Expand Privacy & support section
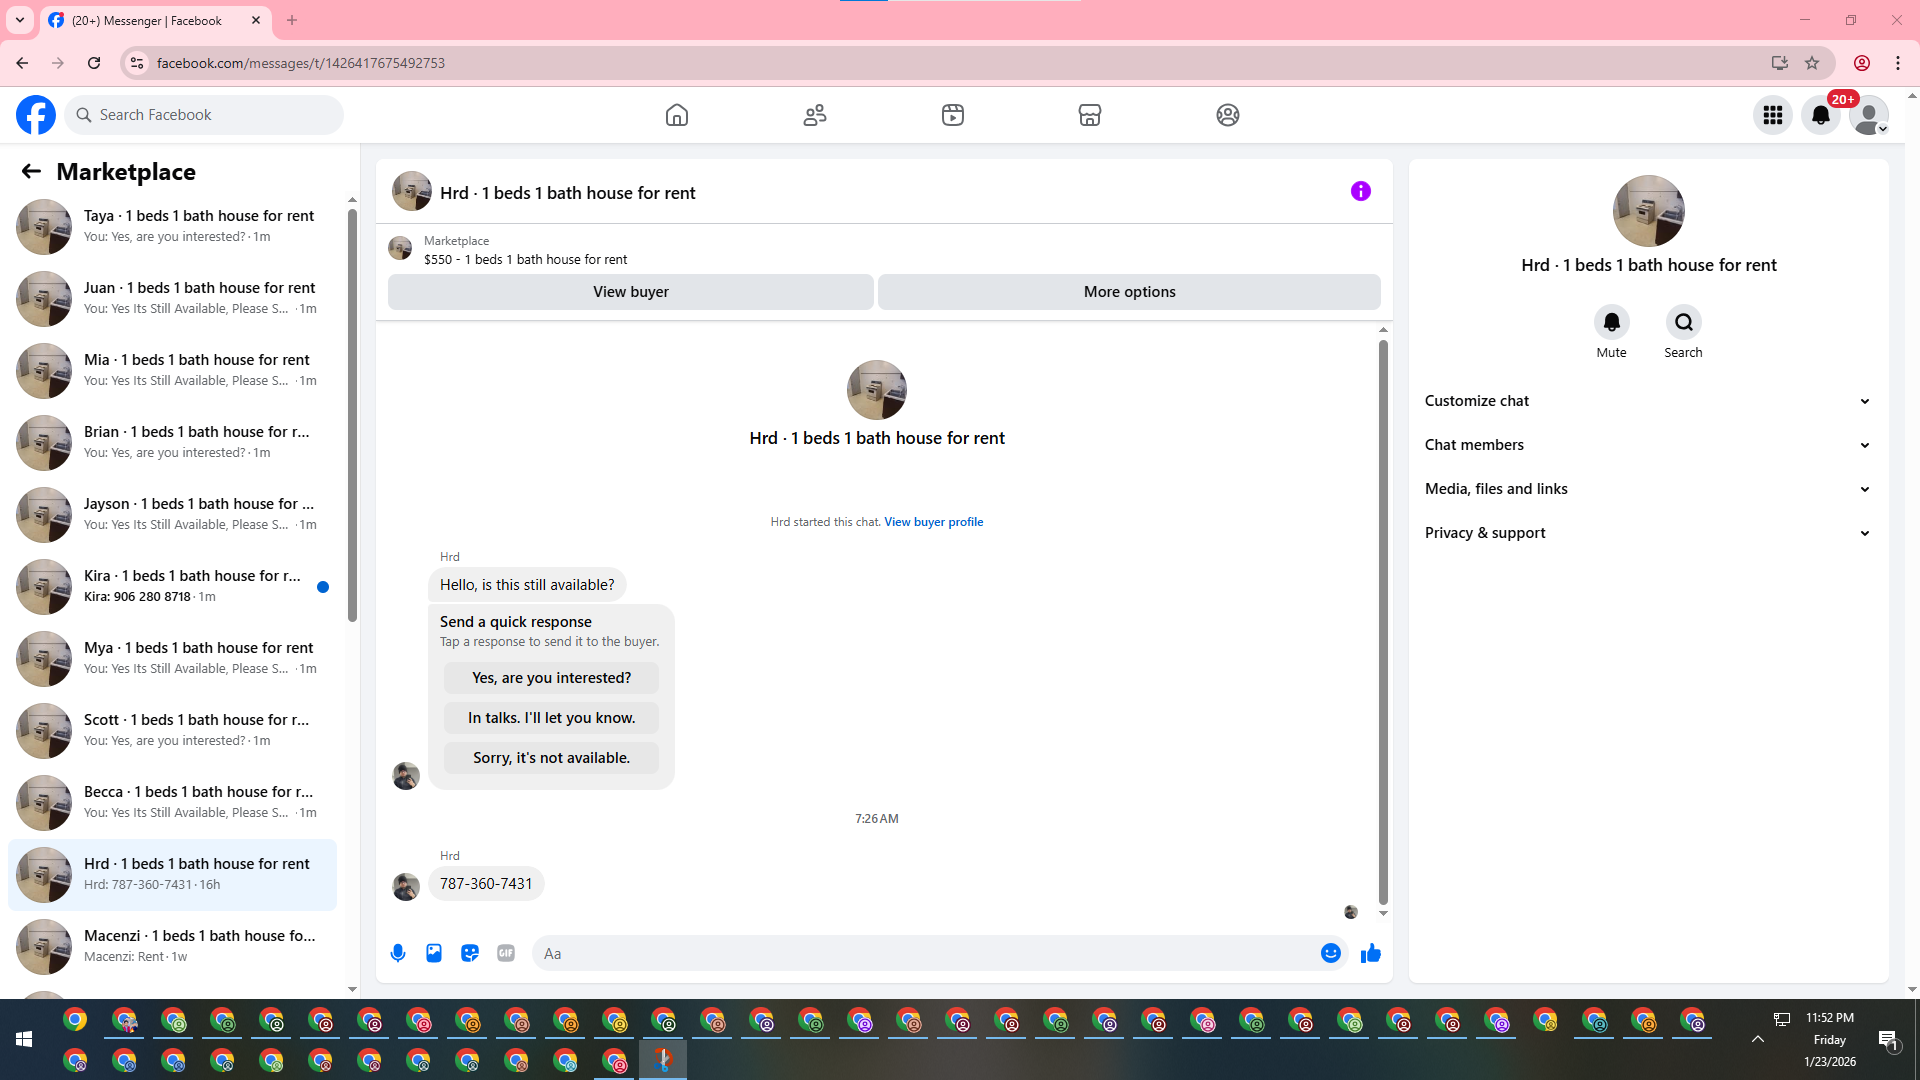 click(1647, 533)
